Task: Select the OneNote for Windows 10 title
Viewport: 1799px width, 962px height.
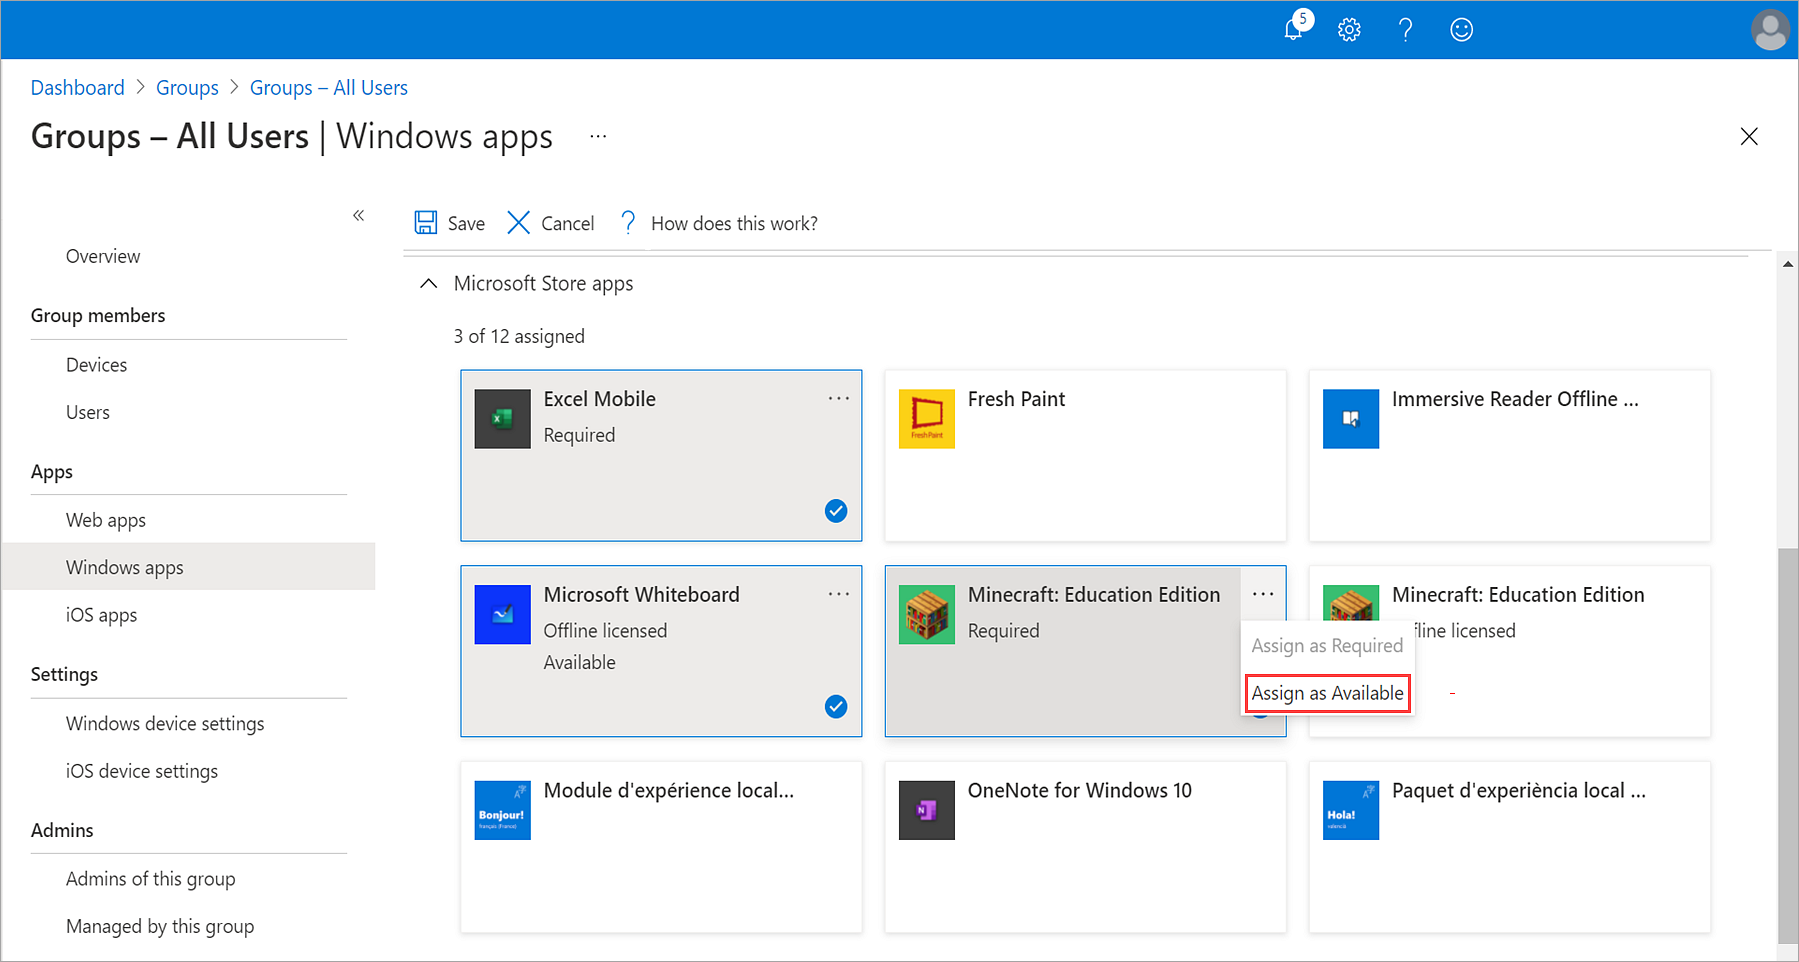Action: [x=1080, y=790]
